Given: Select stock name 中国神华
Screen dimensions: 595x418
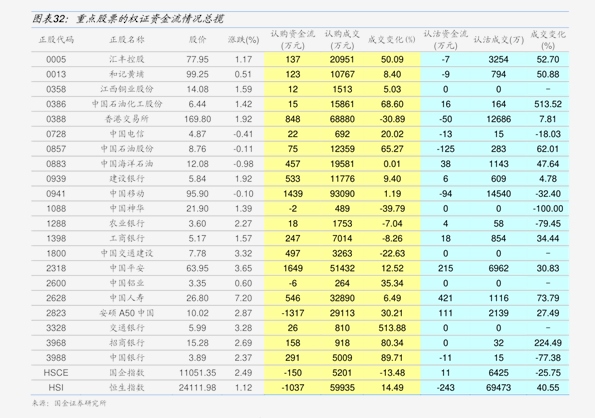Looking at the screenshot, I should [127, 209].
